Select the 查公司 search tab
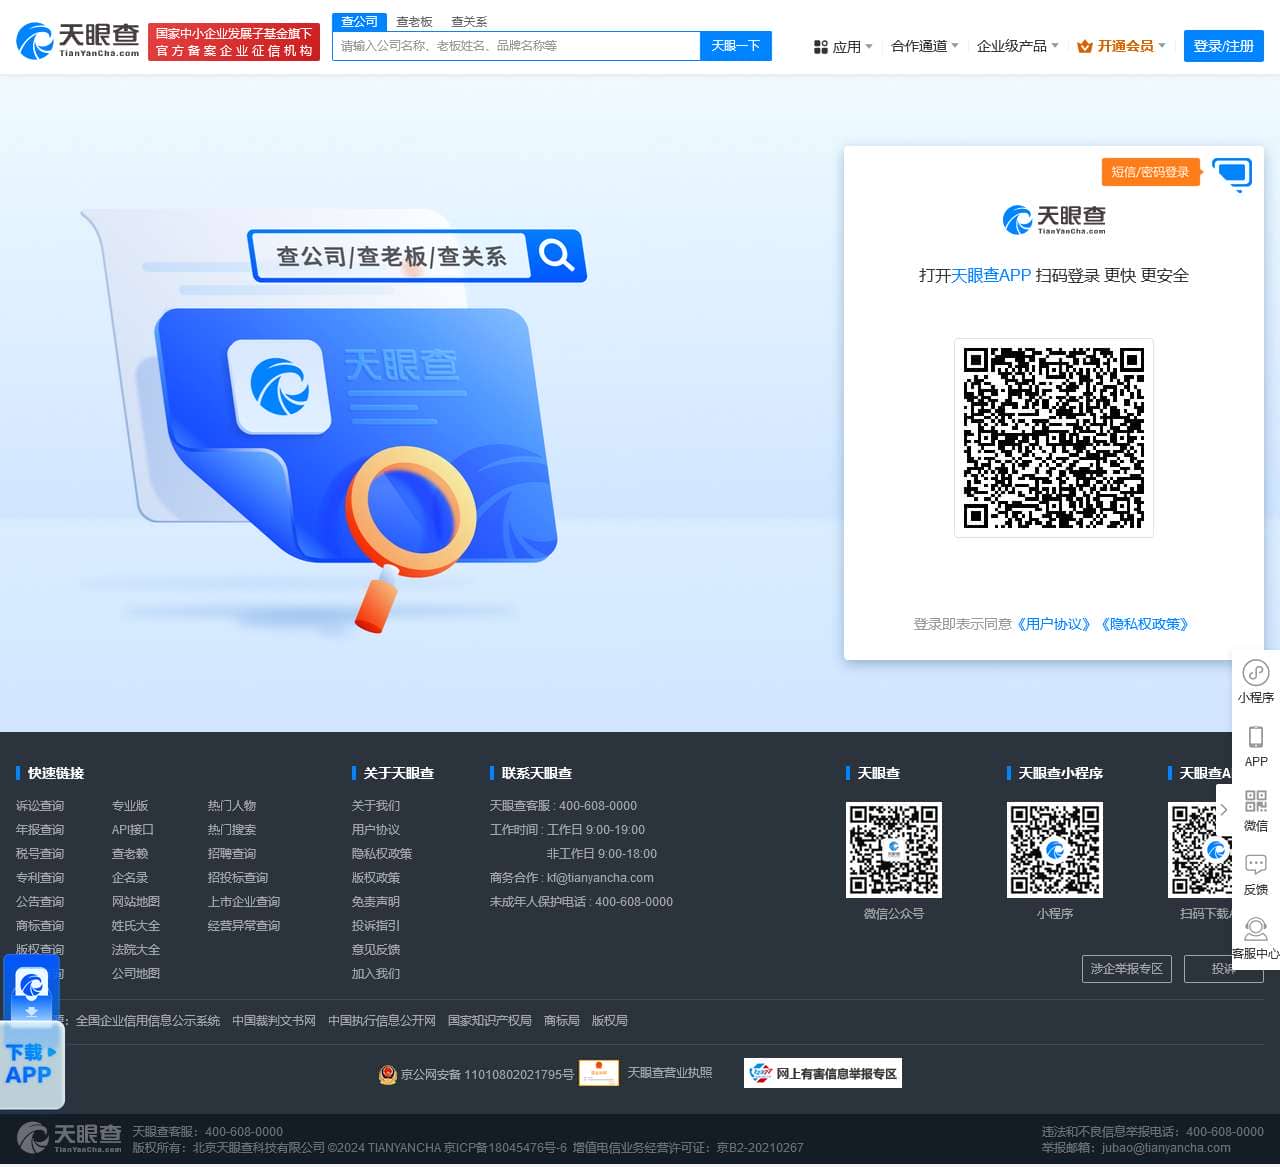Image resolution: width=1280 pixels, height=1167 pixels. pos(359,22)
